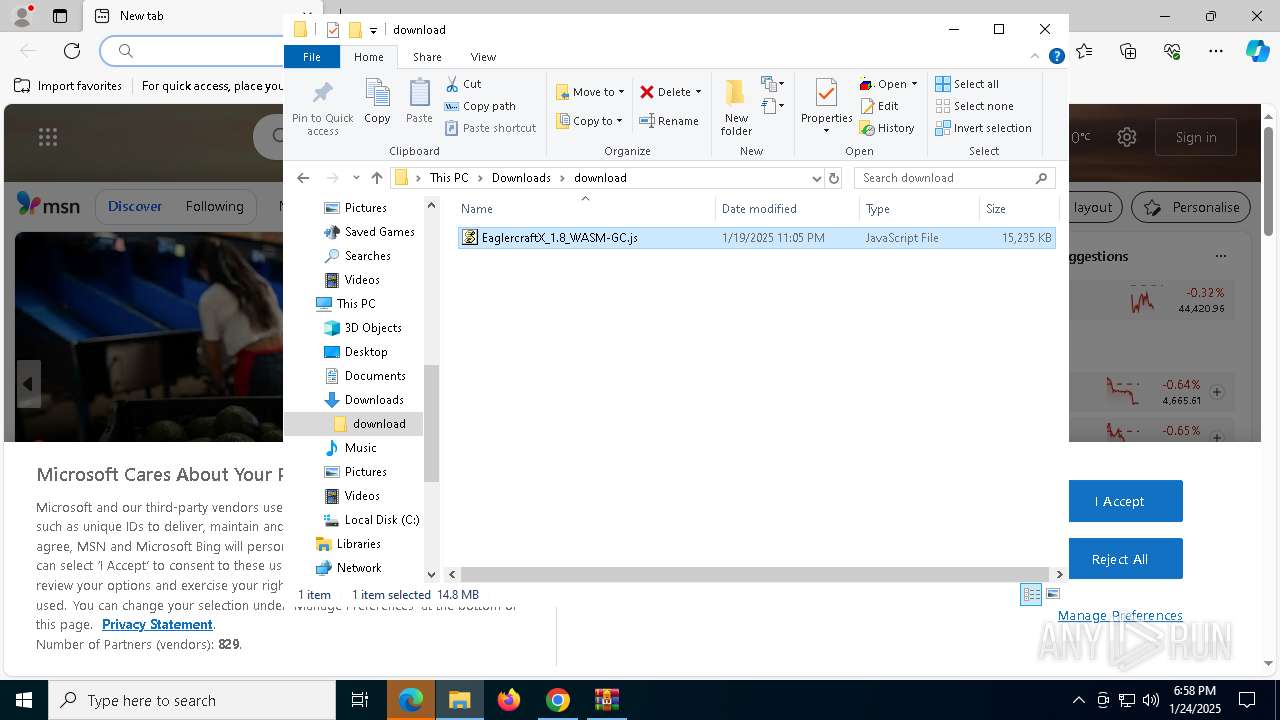The image size is (1280, 720).
Task: Open Google Chrome from the taskbar
Action: (x=558, y=700)
